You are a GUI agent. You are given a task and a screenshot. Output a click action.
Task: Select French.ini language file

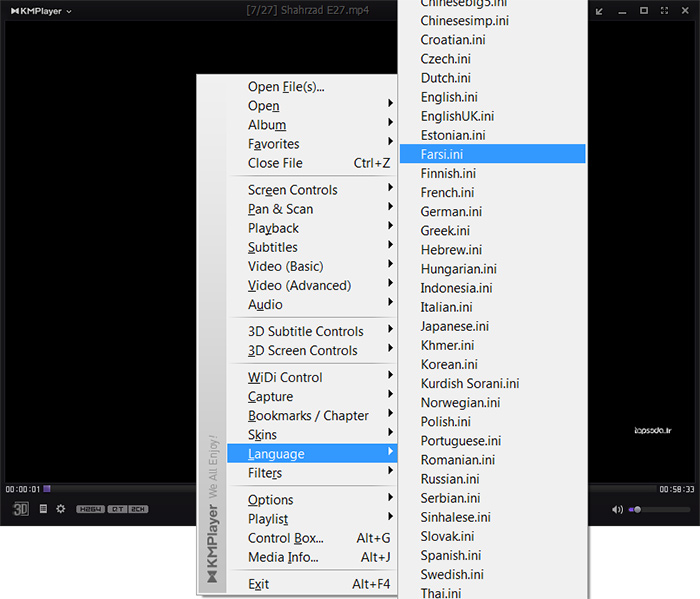tap(492, 192)
